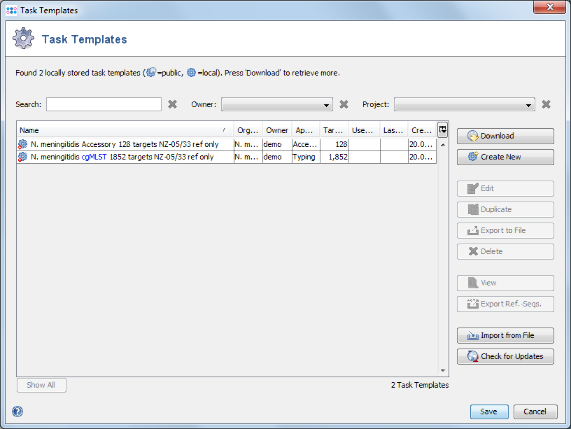The image size is (571, 429).
Task: Sort by the Owner column header
Action: [277, 130]
